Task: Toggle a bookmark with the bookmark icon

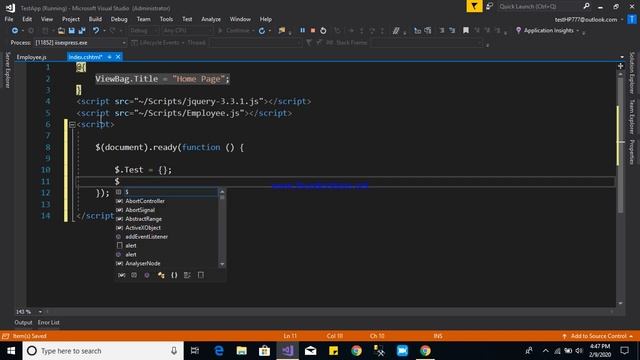Action: pyautogui.click(x=466, y=31)
